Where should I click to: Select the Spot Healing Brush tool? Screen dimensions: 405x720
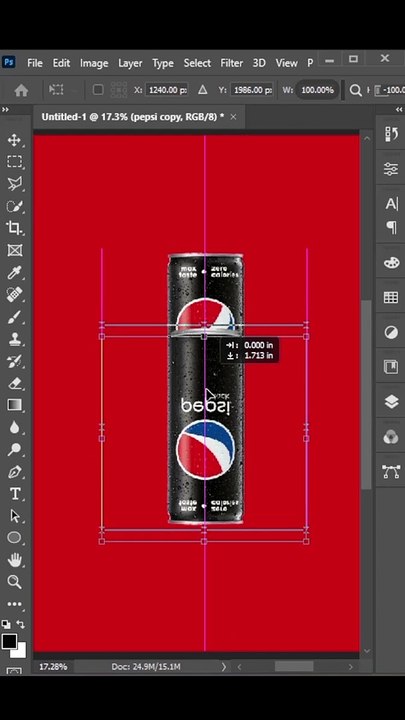(x=14, y=294)
